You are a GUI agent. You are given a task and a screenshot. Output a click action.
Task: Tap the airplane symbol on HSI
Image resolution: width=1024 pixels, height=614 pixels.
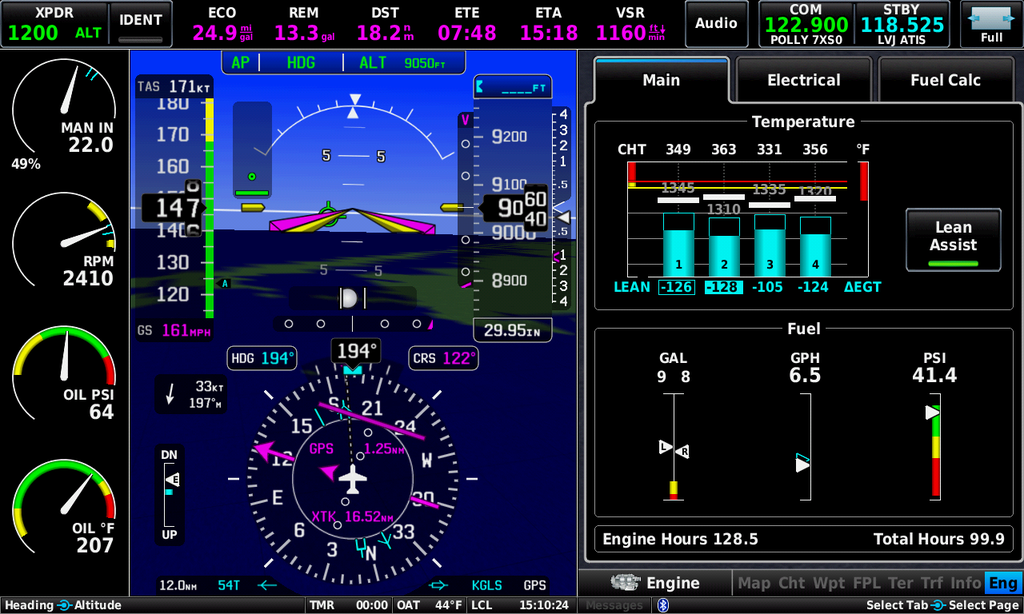(352, 479)
